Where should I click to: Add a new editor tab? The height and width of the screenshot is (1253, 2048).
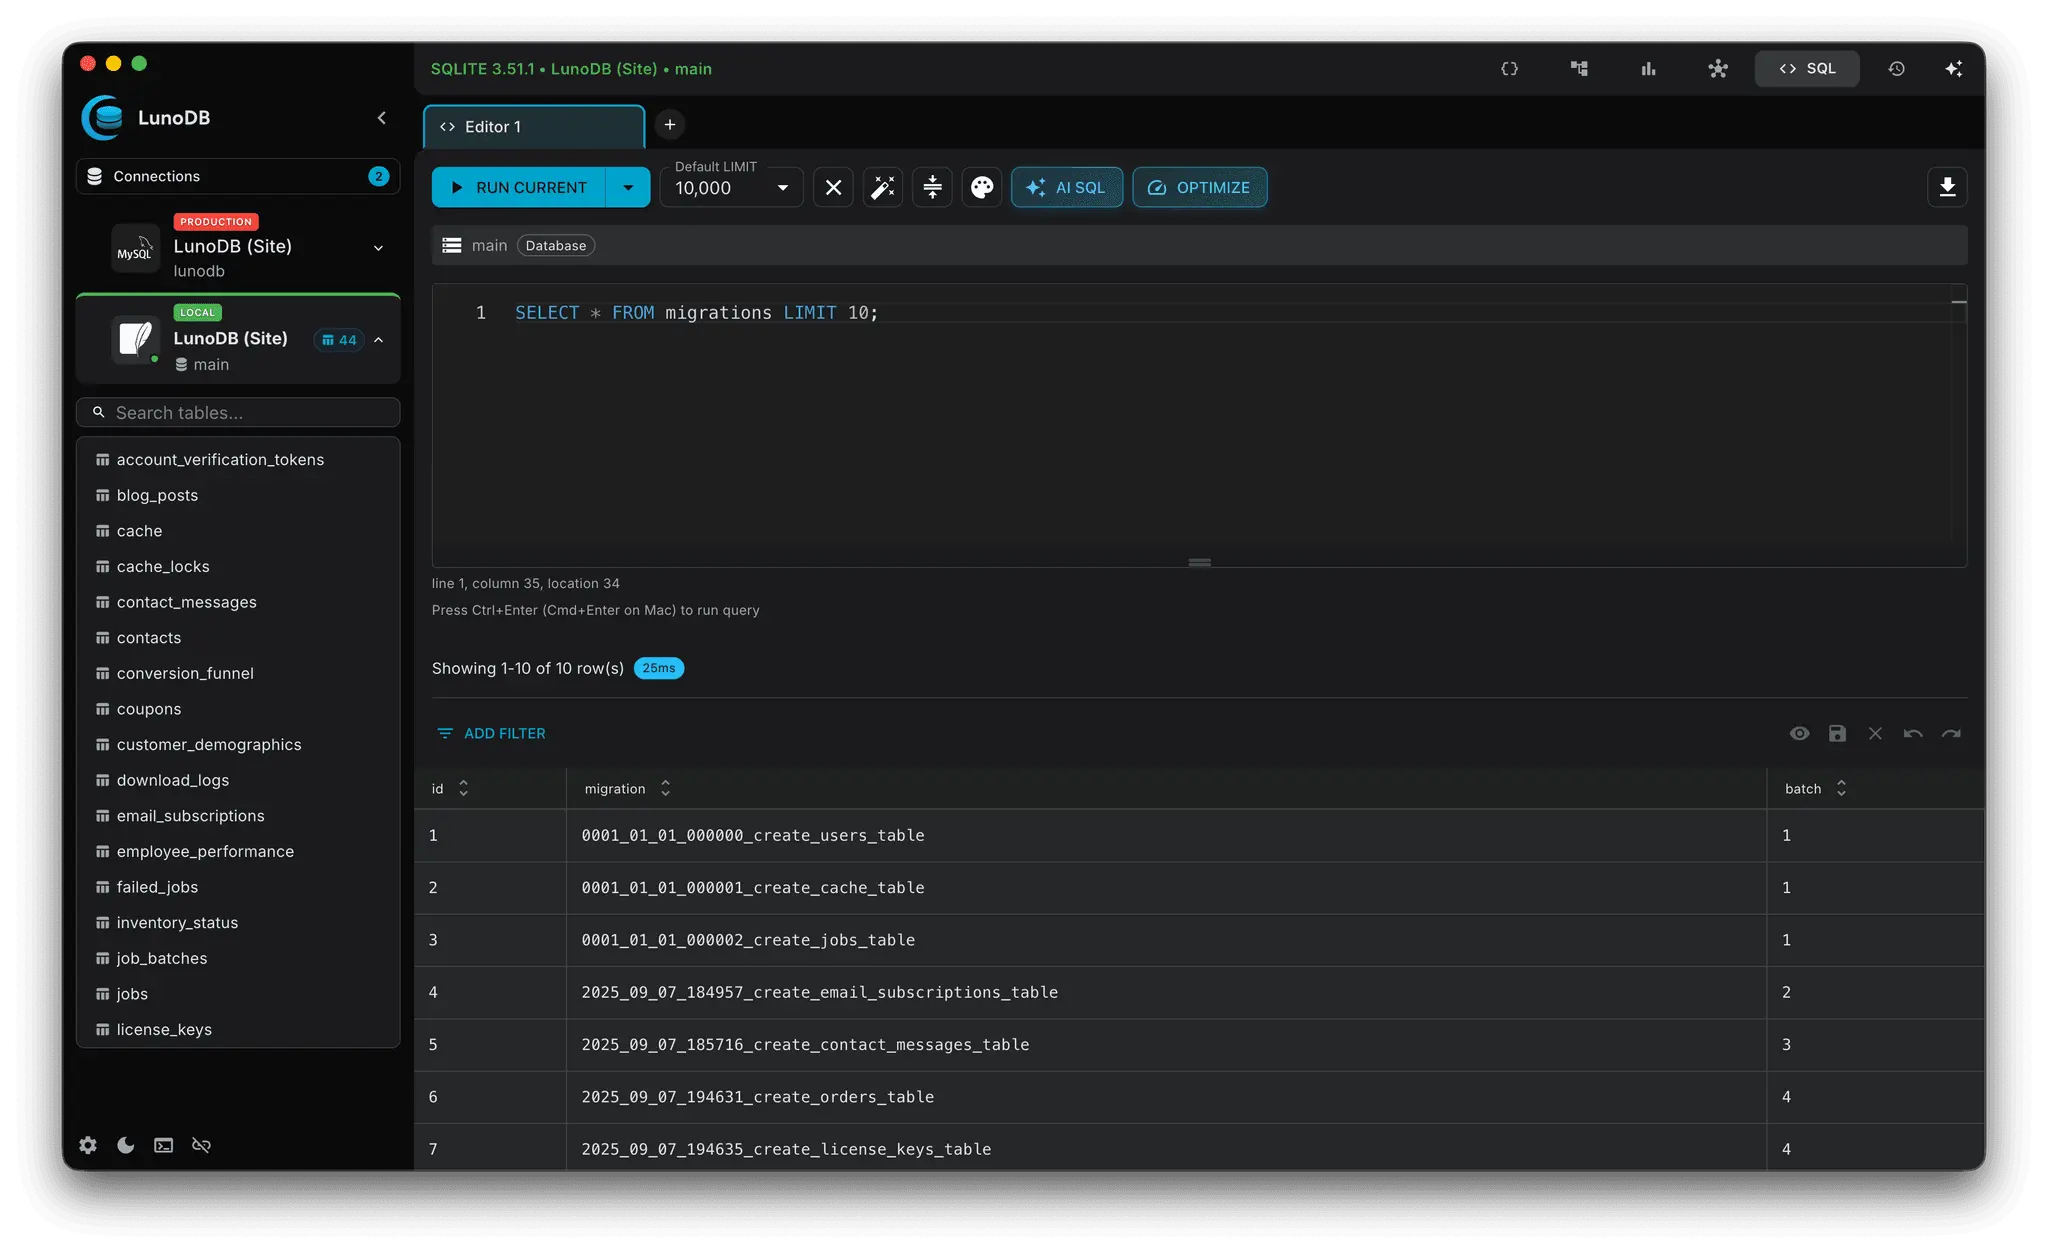(670, 125)
